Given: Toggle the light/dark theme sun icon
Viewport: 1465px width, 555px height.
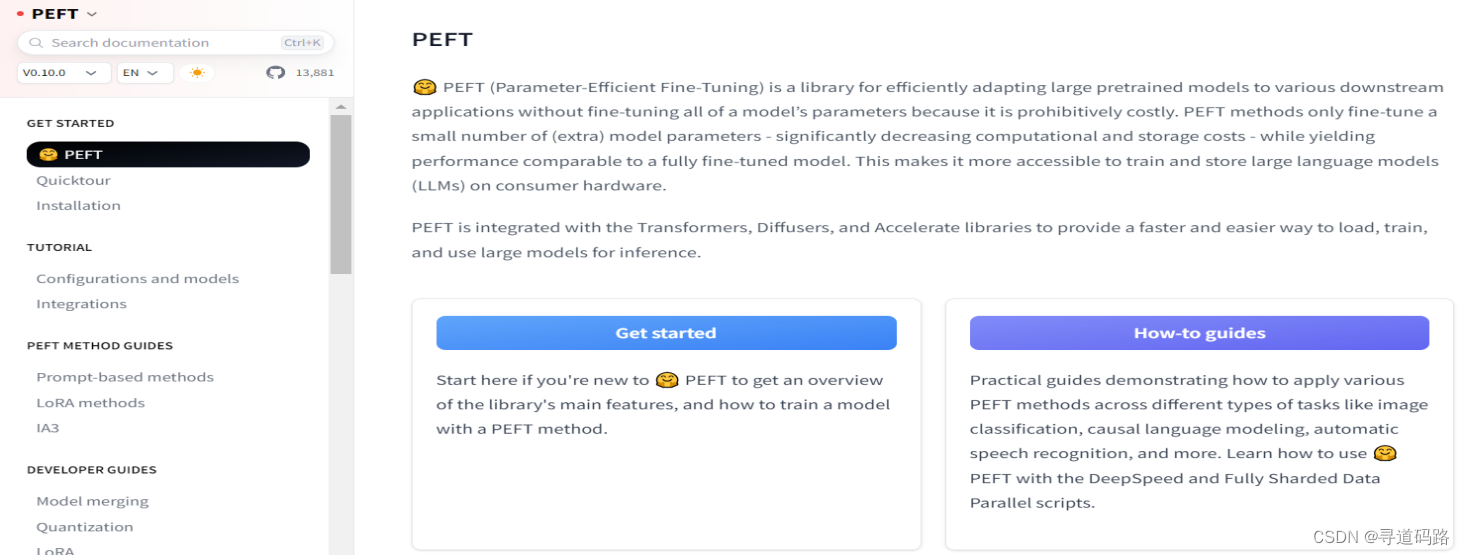Looking at the screenshot, I should [197, 73].
